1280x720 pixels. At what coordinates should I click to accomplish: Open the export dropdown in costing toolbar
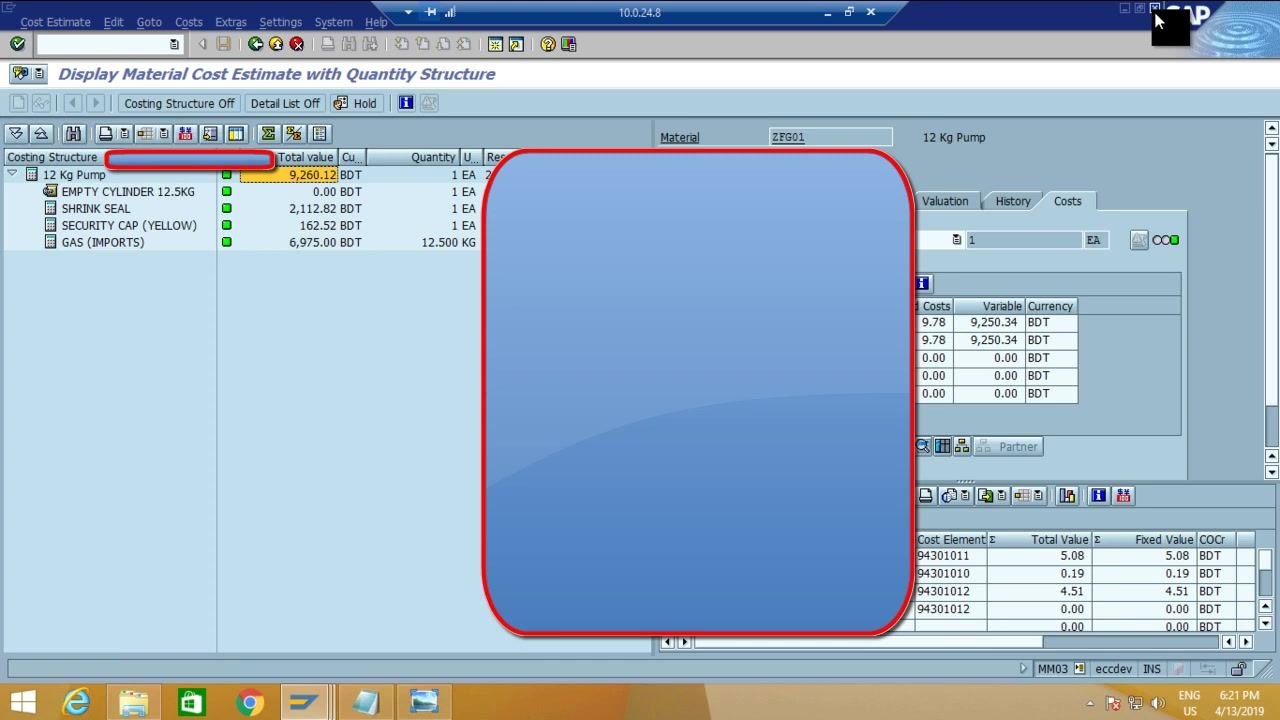pyautogui.click(x=164, y=134)
